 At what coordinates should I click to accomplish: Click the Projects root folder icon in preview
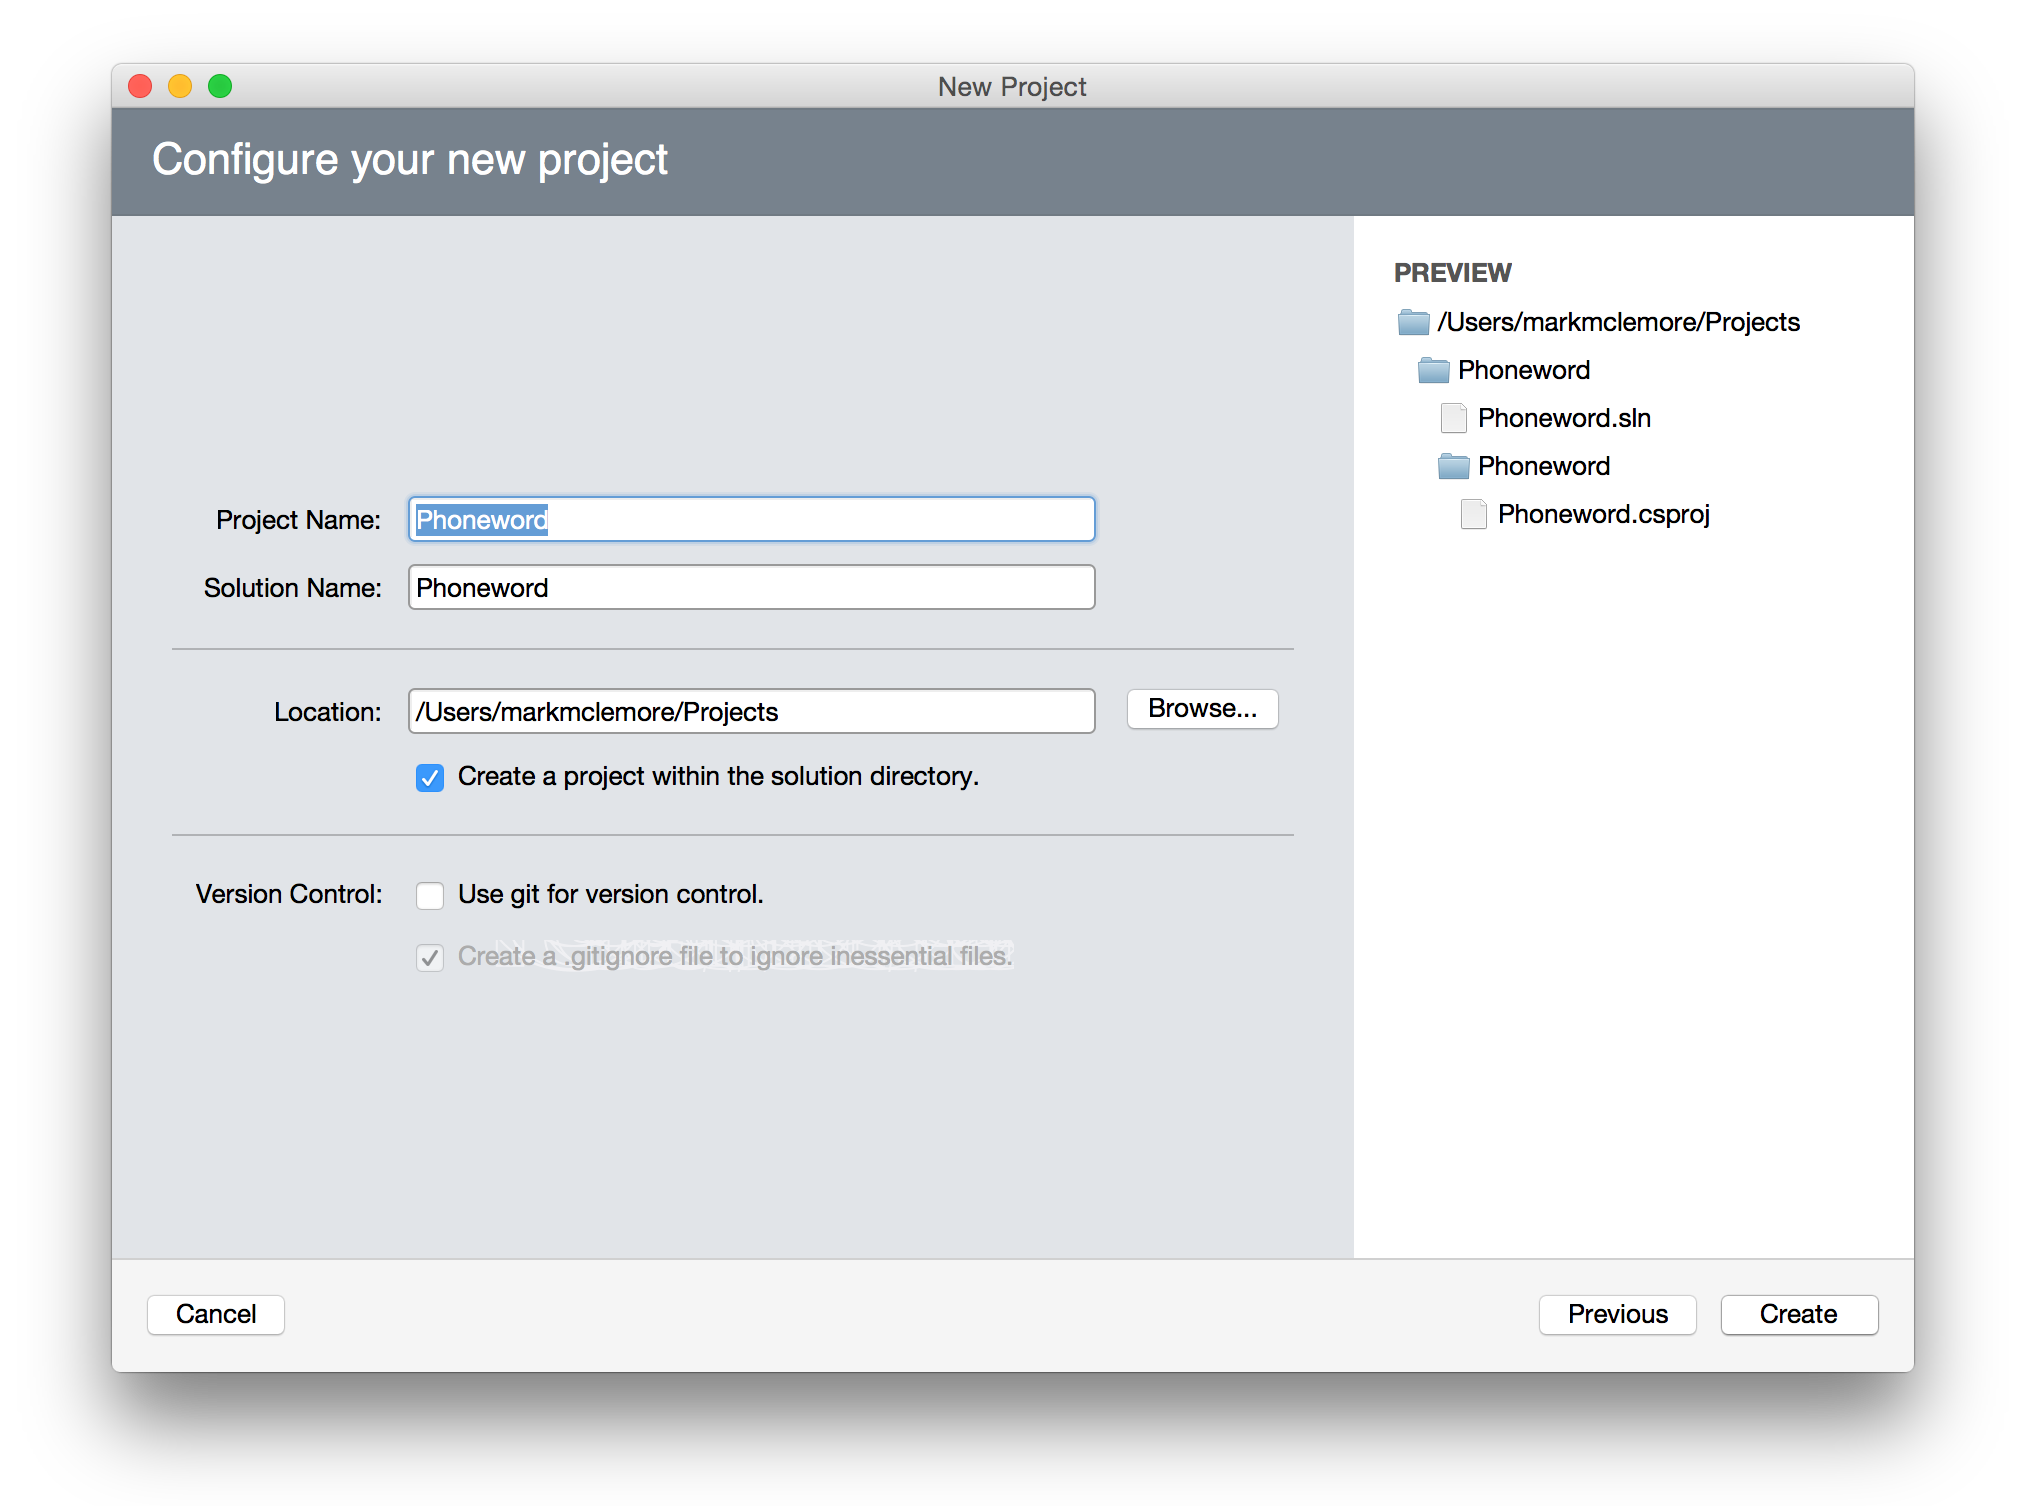1413,322
